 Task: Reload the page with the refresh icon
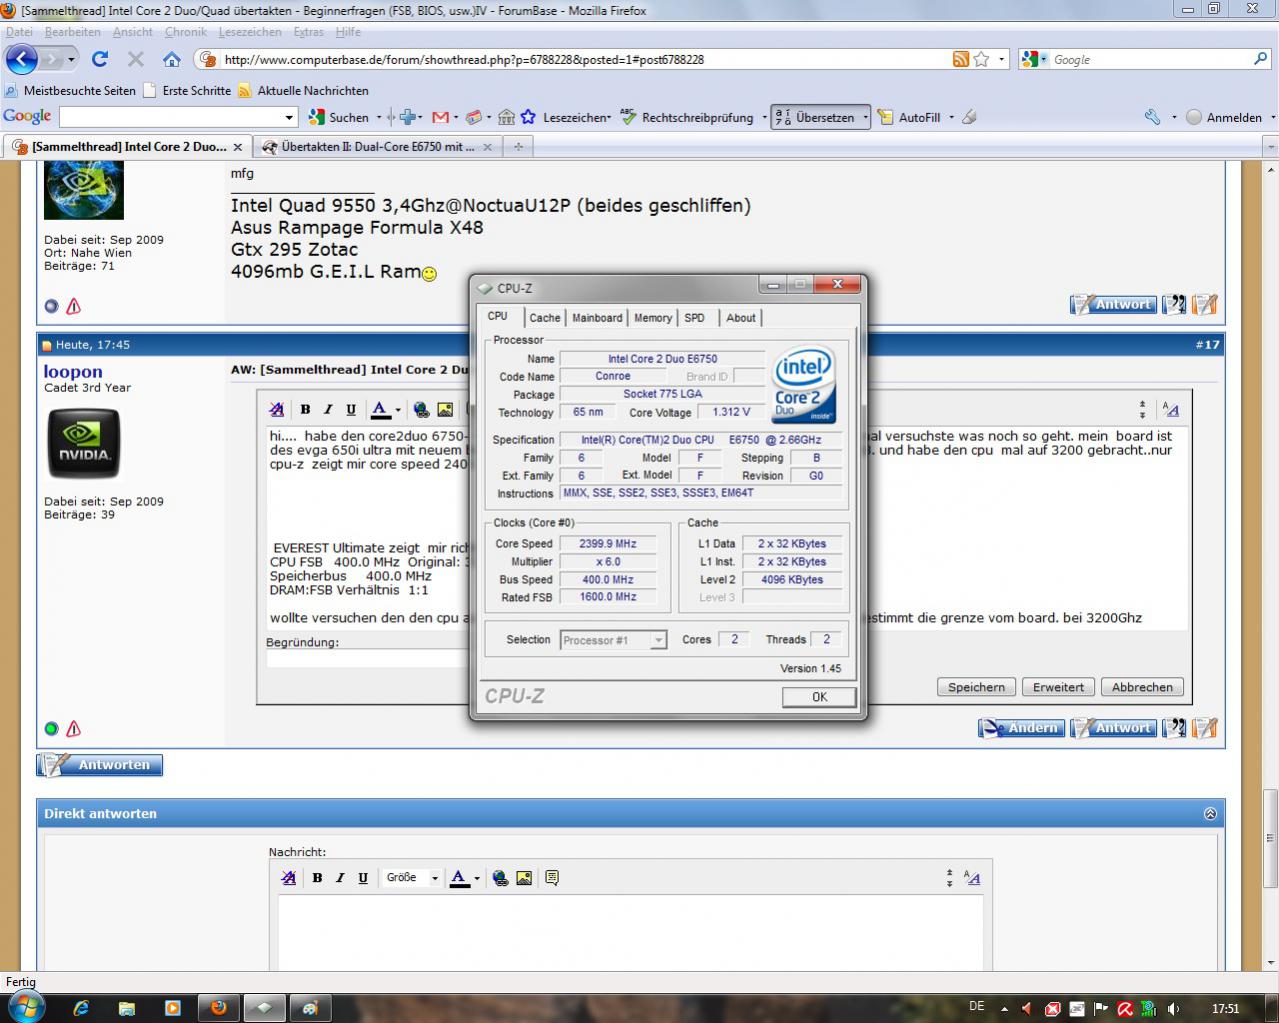tap(100, 59)
